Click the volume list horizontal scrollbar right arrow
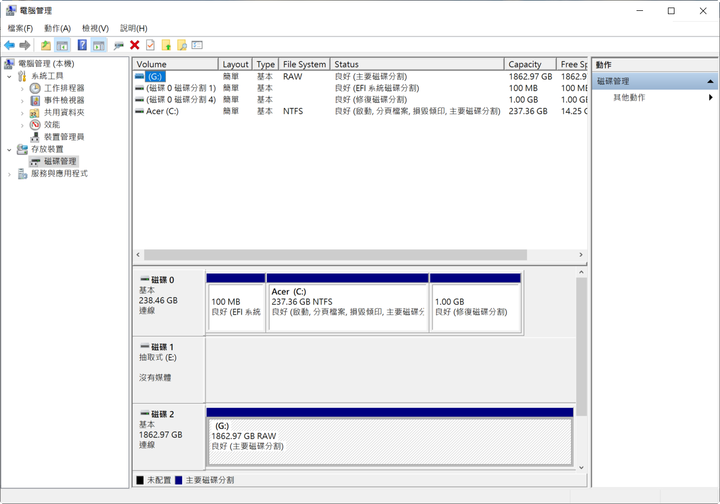 coord(581,254)
